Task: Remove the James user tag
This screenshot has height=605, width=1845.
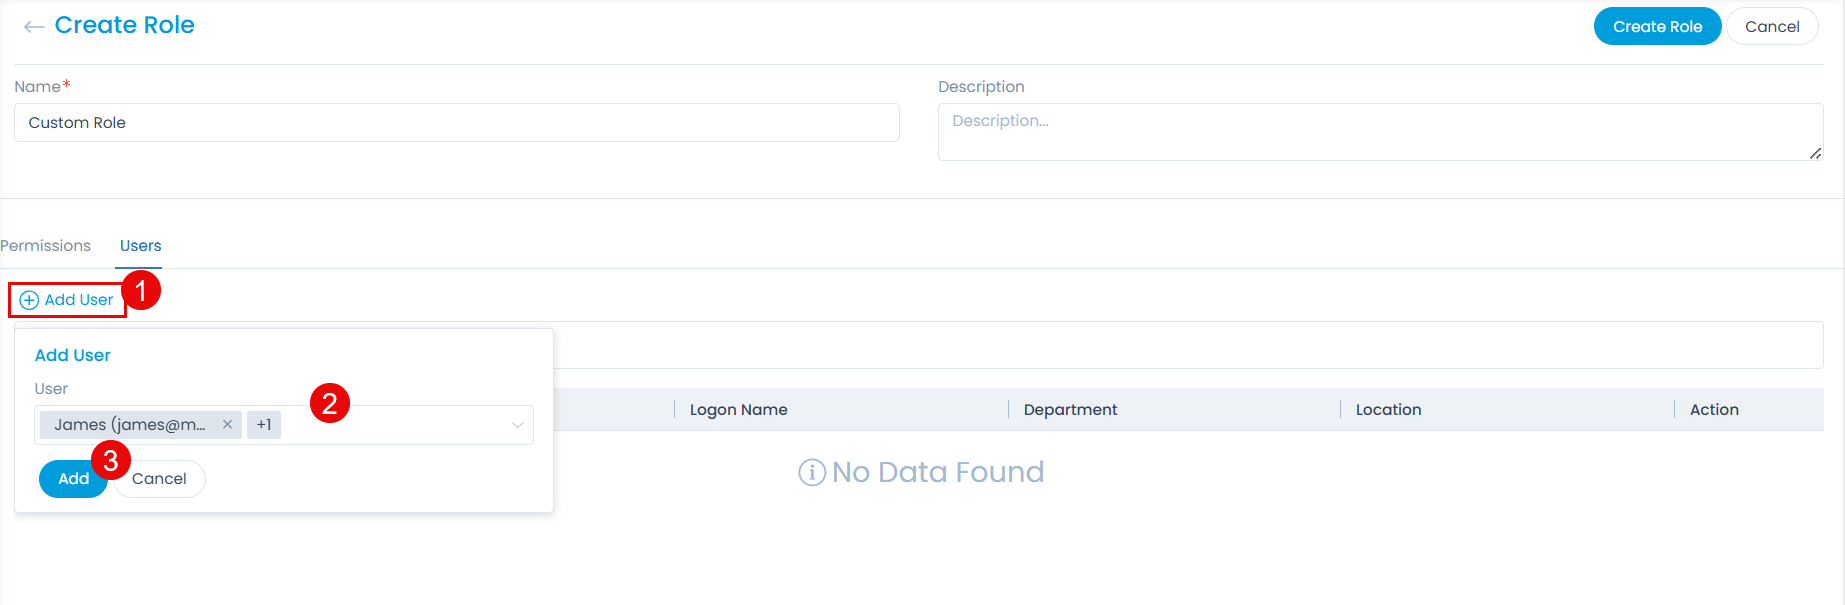Action: 228,425
